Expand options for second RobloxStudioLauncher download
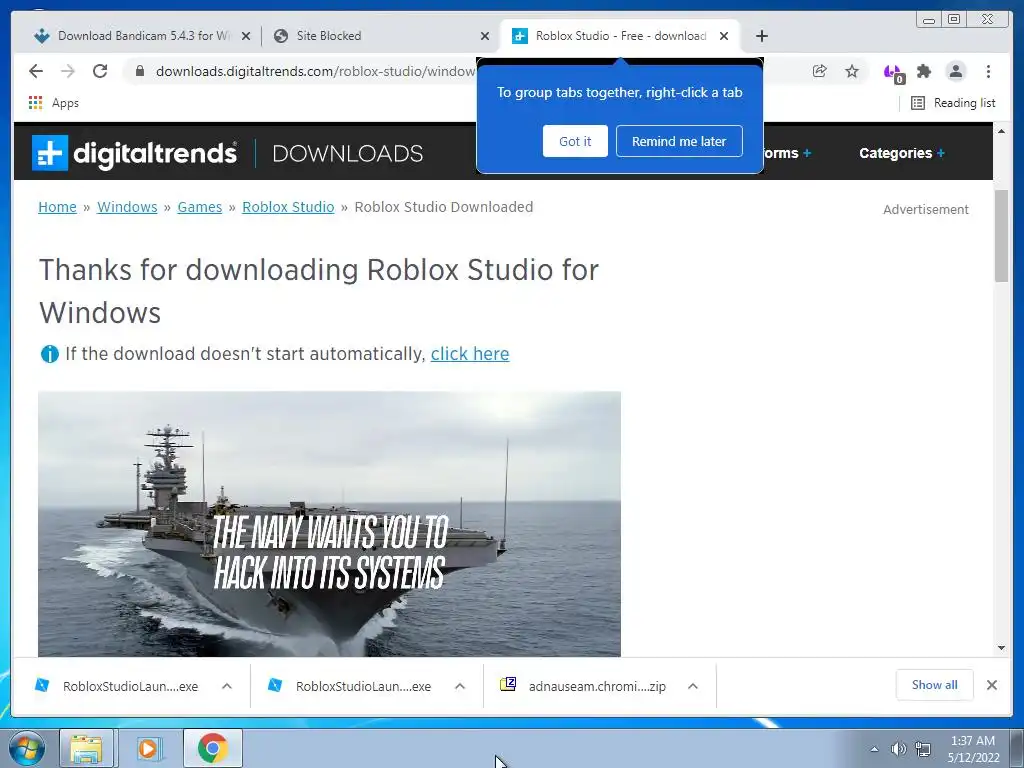The width and height of the screenshot is (1024, 768). coord(460,686)
